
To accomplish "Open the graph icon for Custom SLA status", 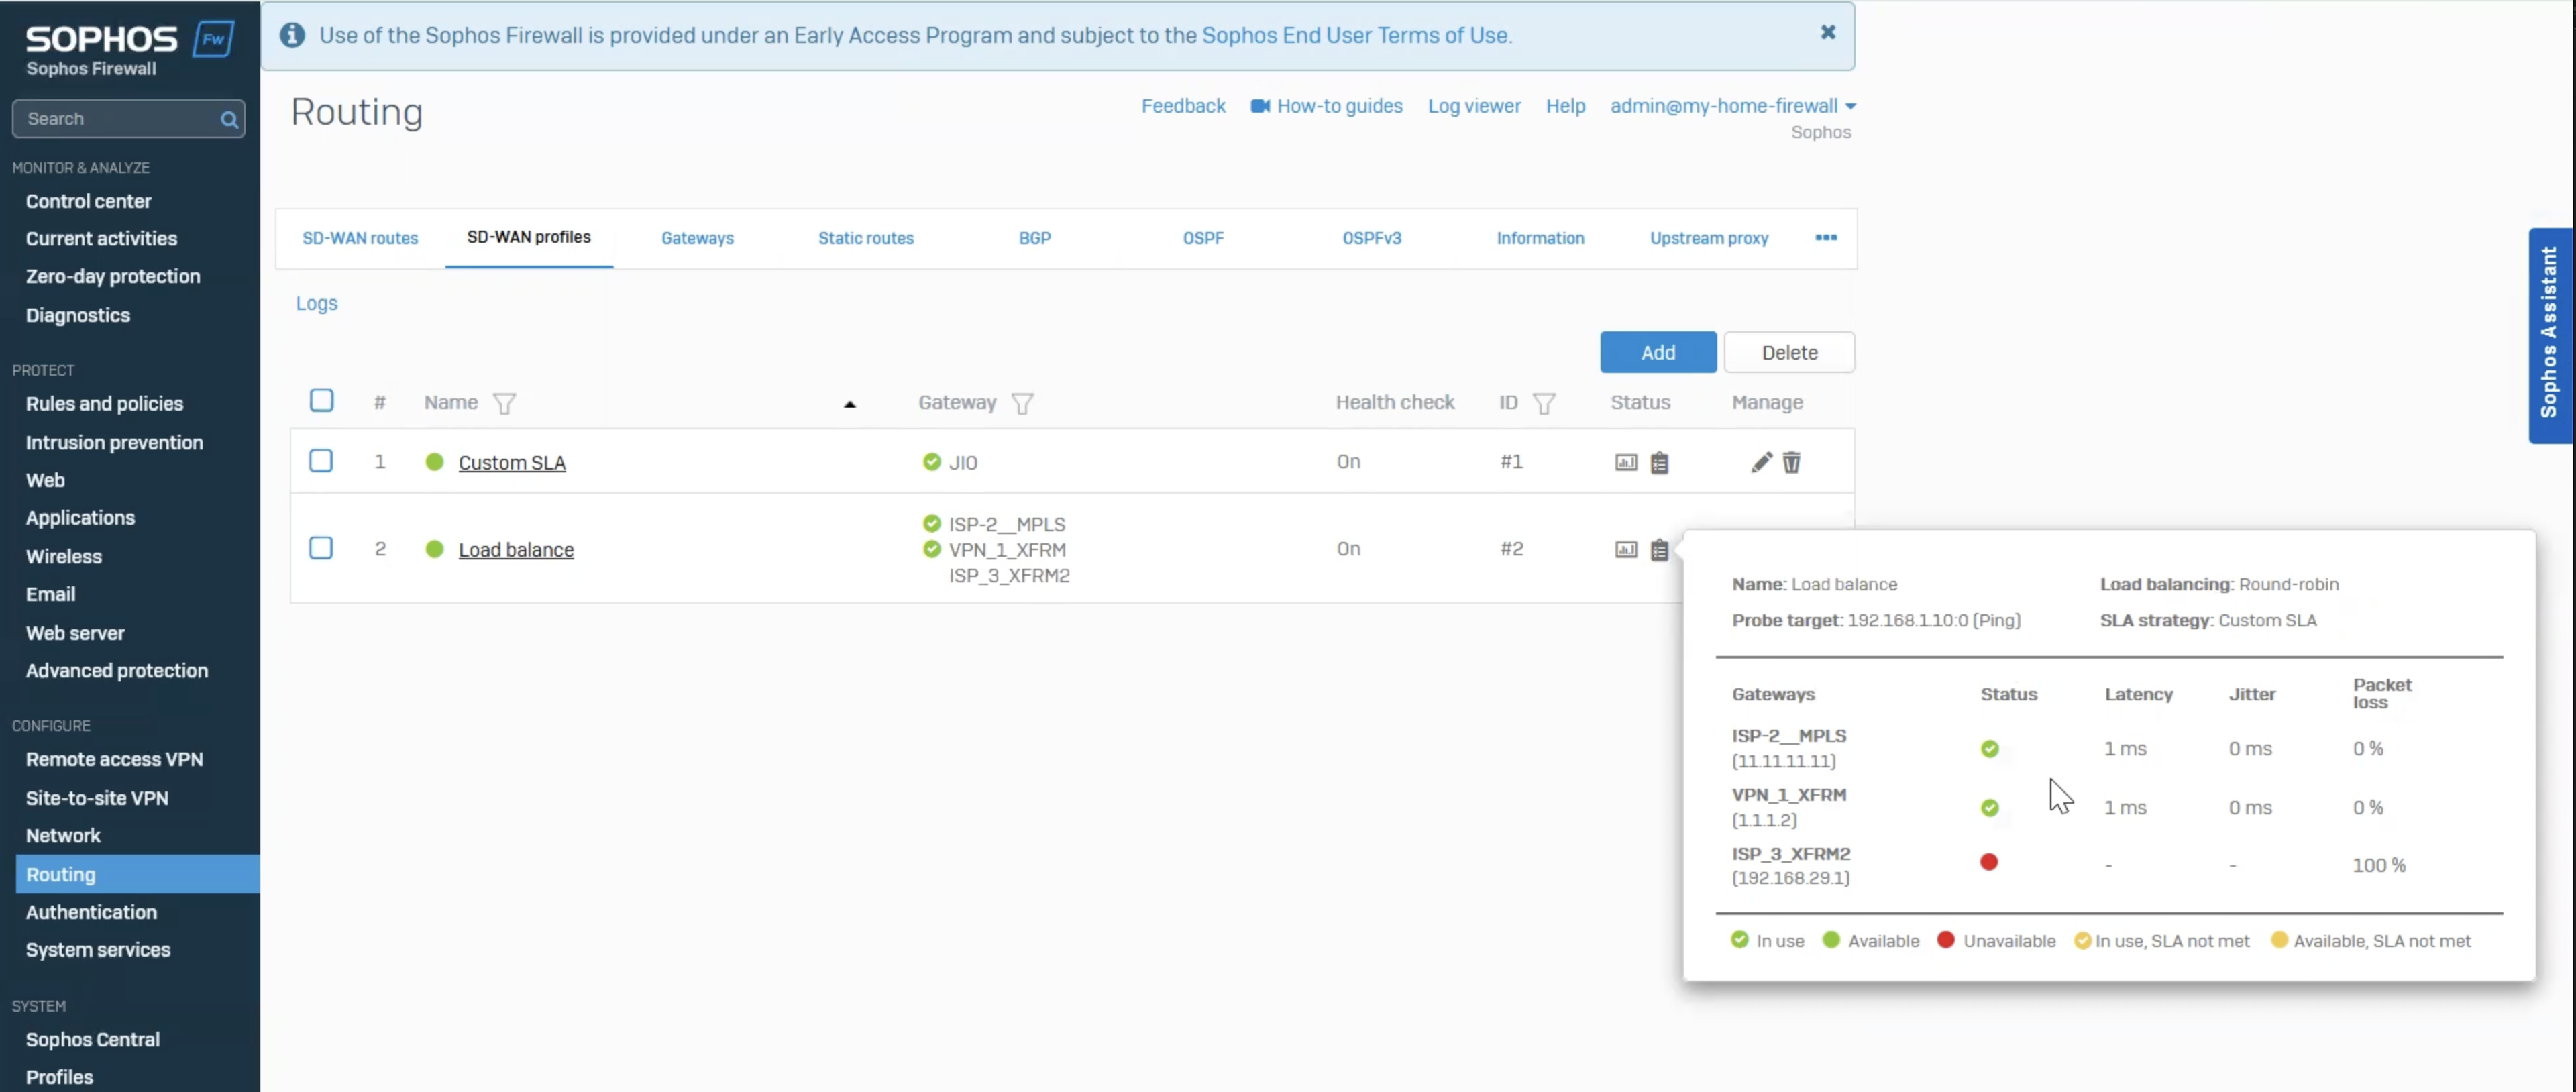I will click(1626, 462).
